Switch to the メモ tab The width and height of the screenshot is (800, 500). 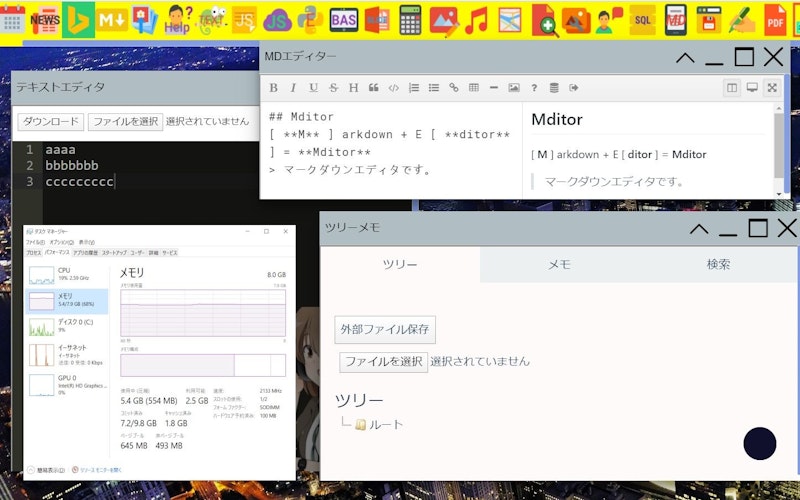[559, 265]
